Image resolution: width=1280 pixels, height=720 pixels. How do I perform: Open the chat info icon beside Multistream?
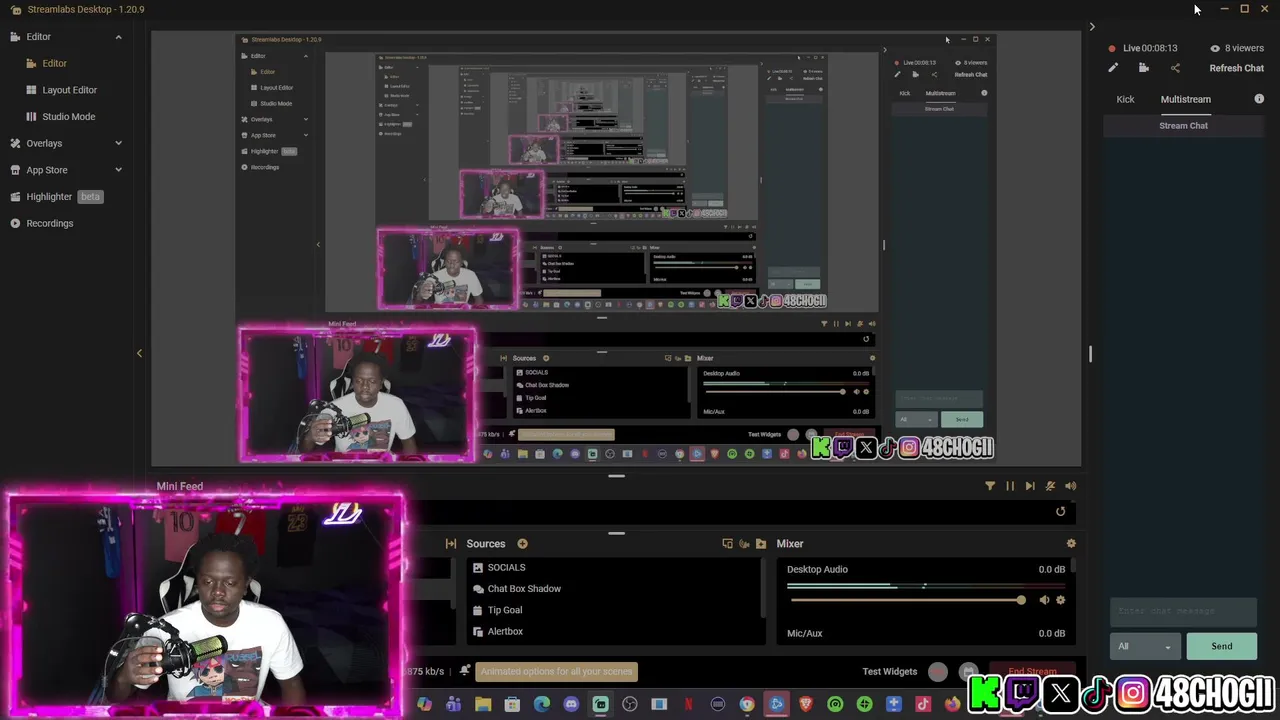1259,99
